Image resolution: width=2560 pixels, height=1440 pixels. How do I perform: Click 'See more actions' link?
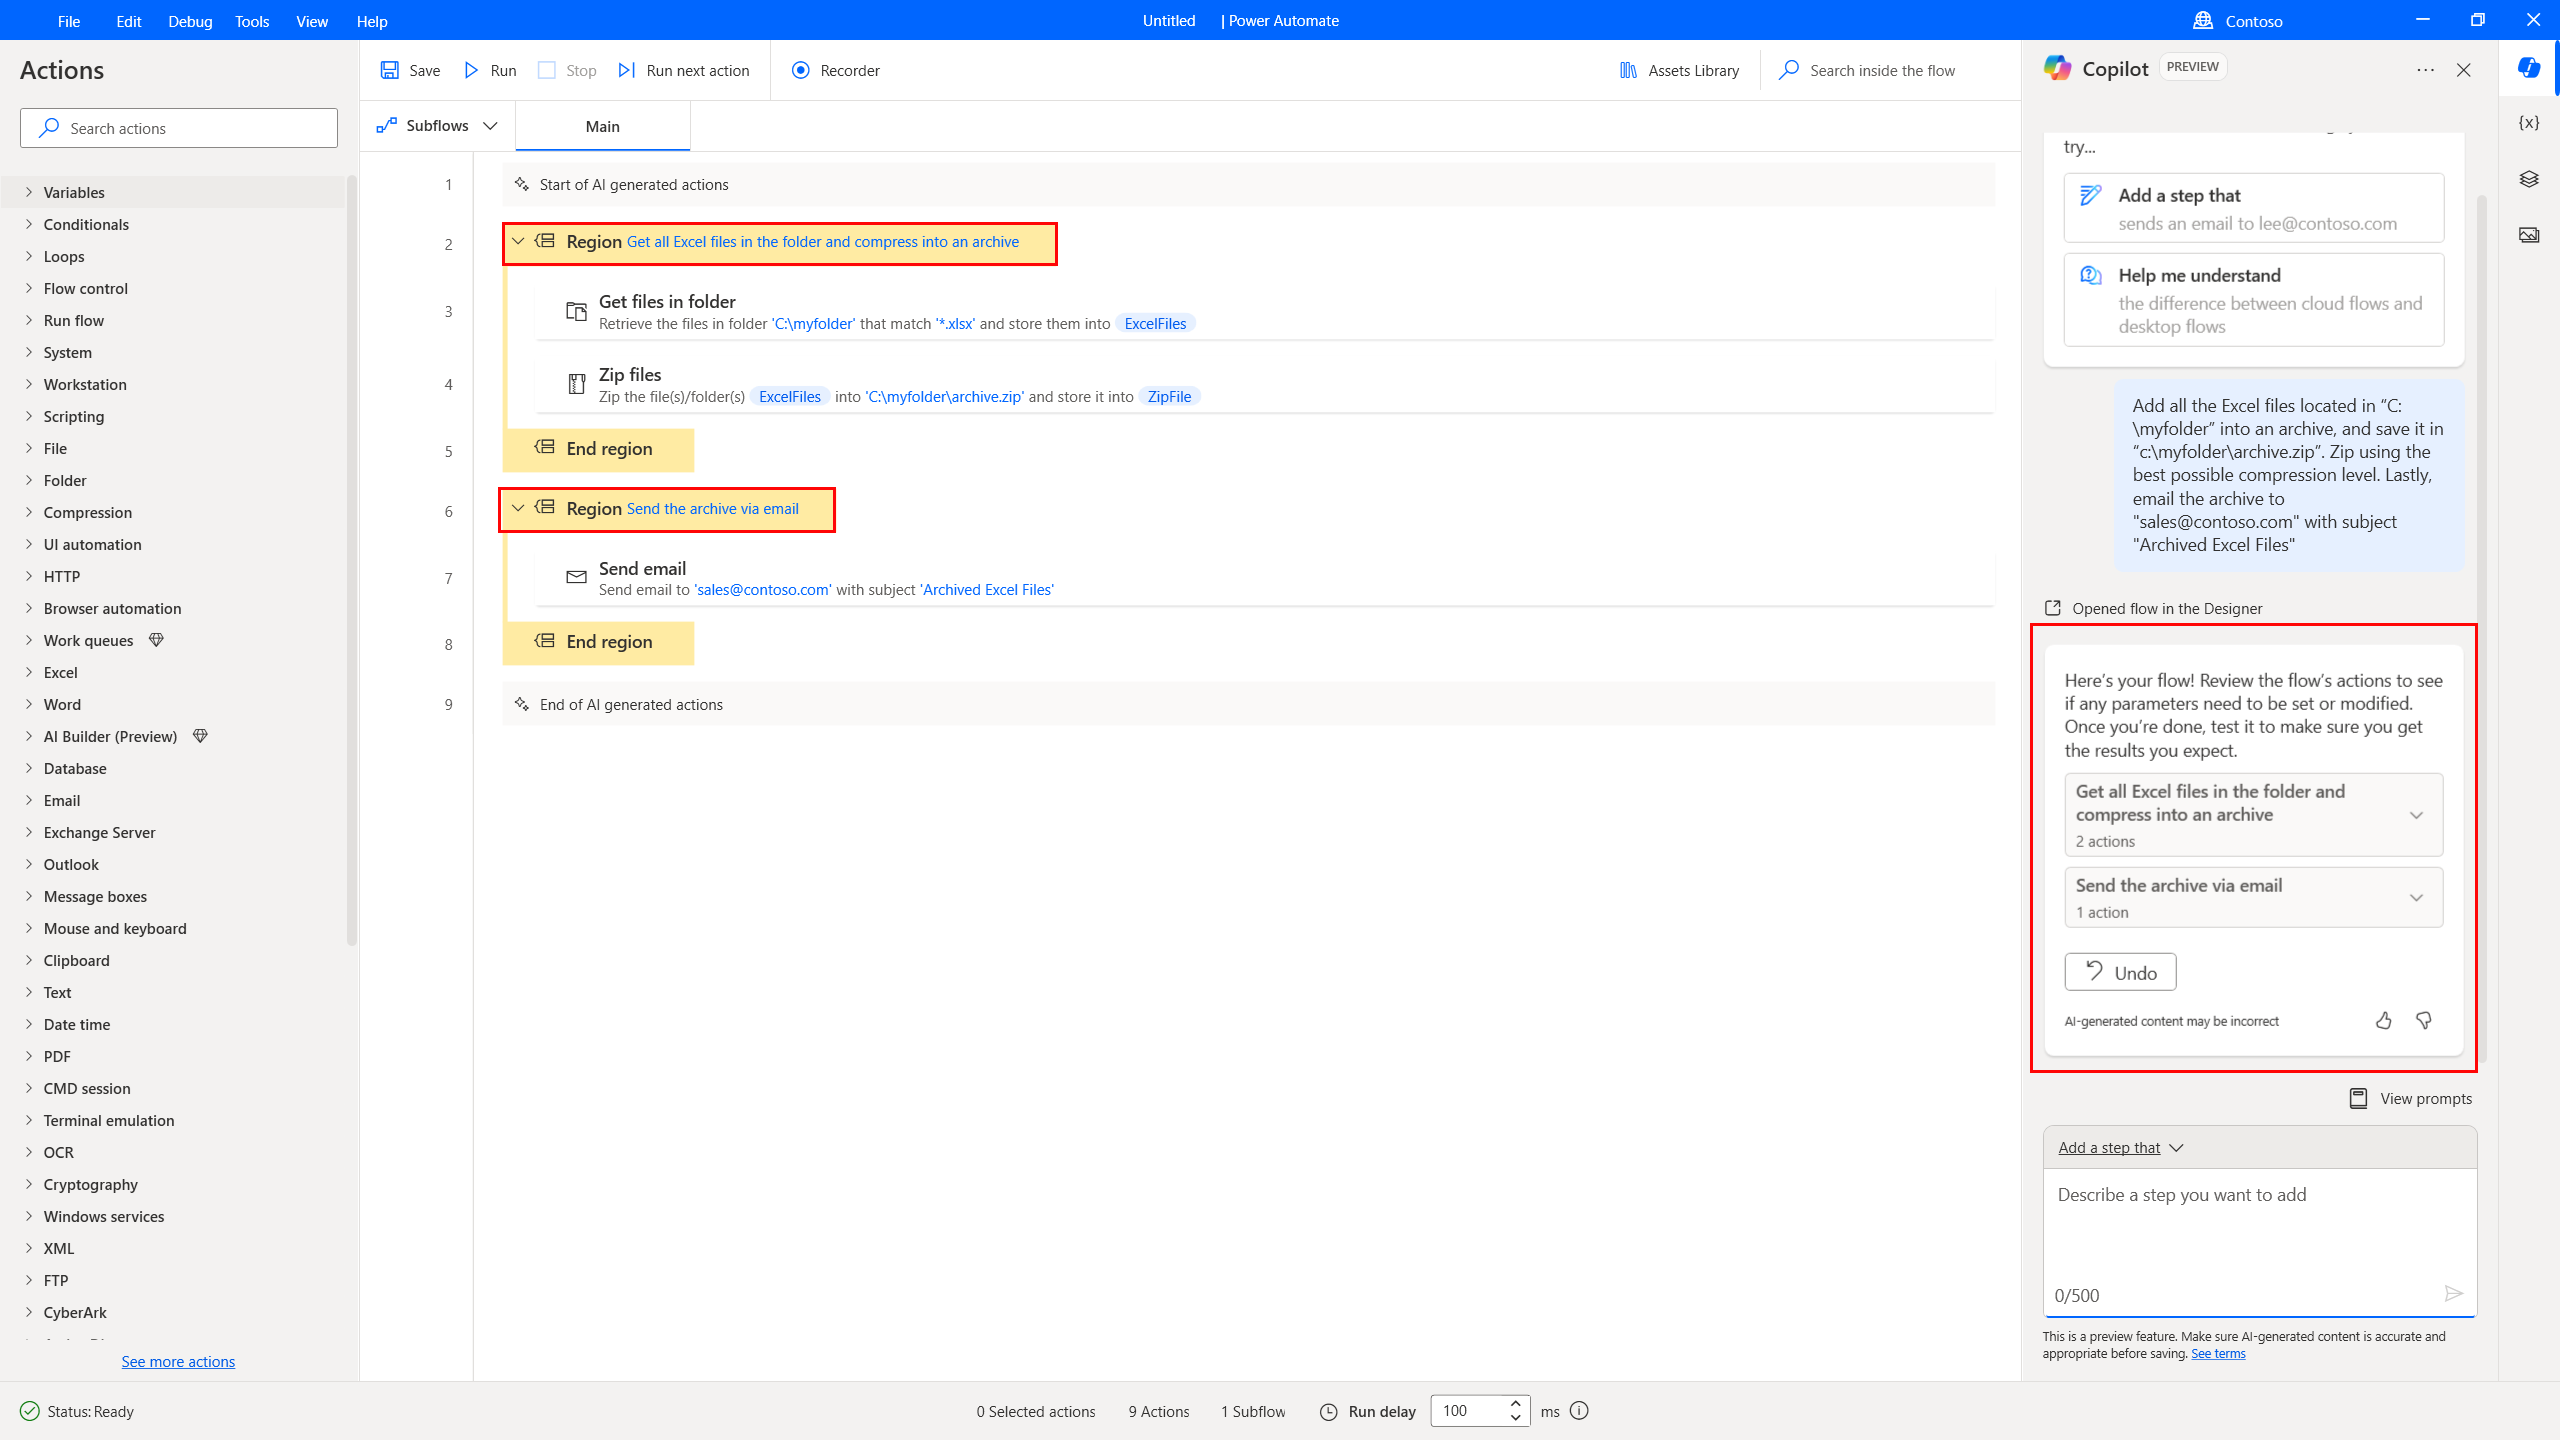tap(178, 1361)
